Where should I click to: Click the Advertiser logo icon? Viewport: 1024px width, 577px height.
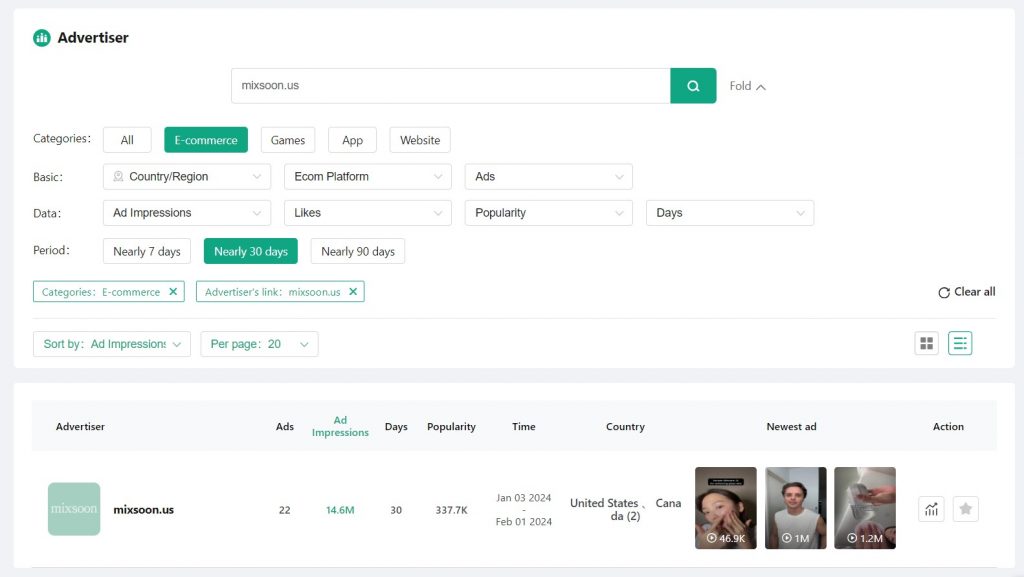pyautogui.click(x=40, y=37)
